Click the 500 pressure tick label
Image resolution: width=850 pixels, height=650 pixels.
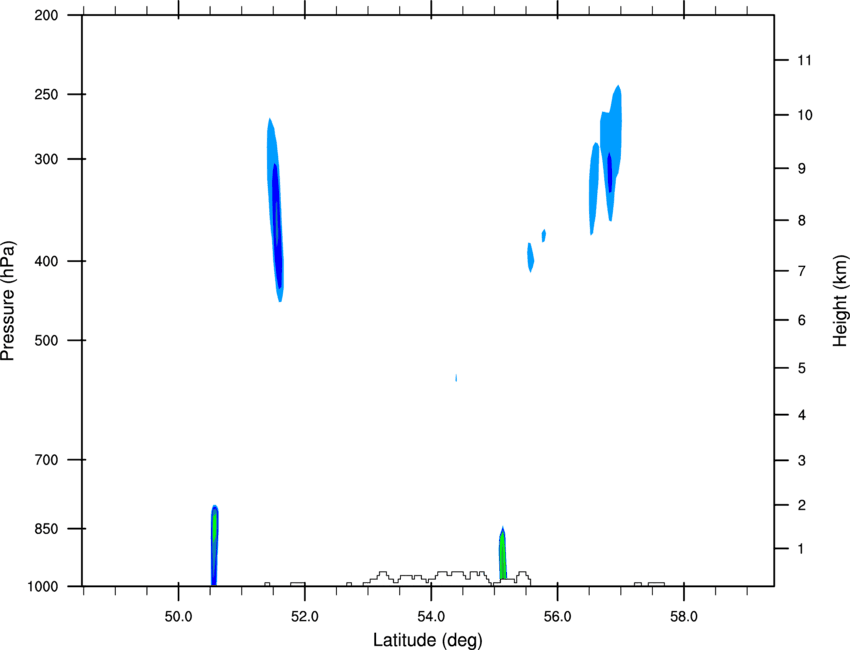click(46, 340)
